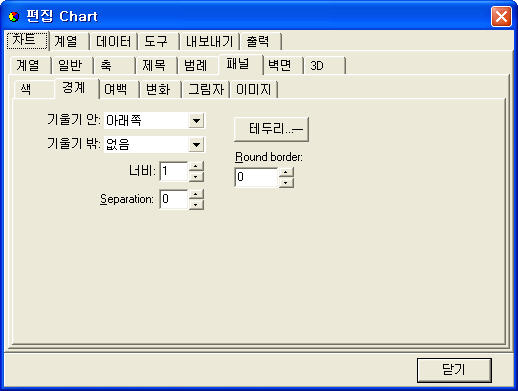The width and height of the screenshot is (518, 391).
Task: Increase Separation with the up arrow
Action: (x=196, y=194)
